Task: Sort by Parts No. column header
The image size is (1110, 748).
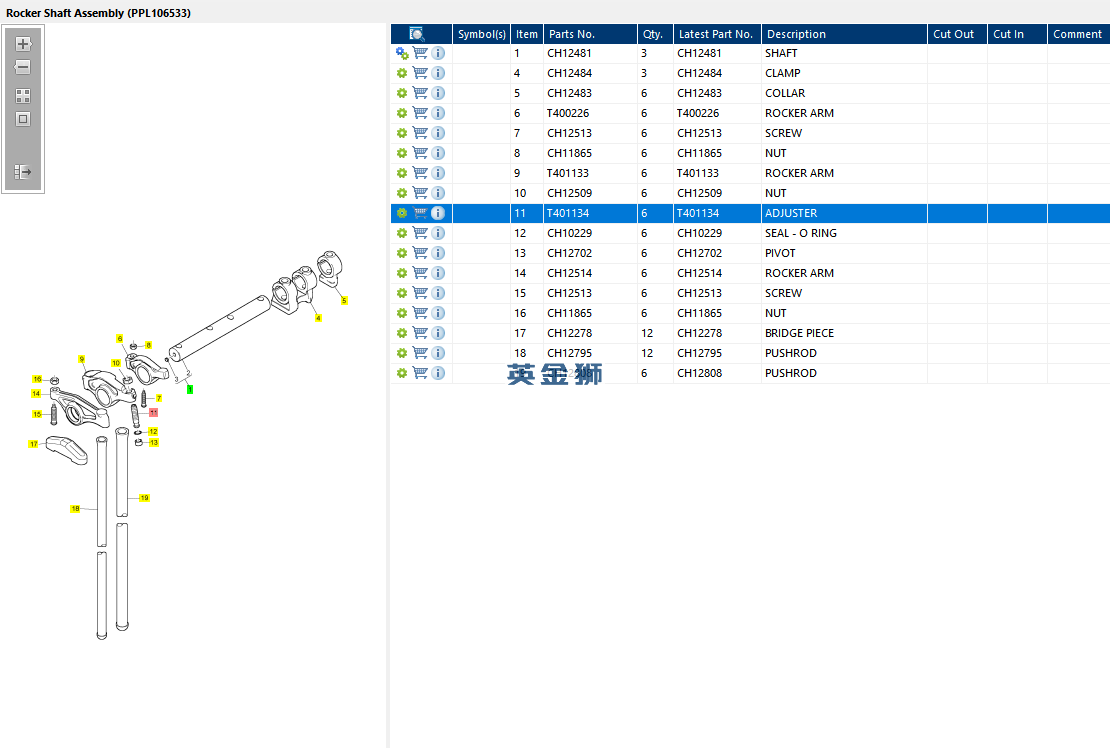Action: point(590,34)
